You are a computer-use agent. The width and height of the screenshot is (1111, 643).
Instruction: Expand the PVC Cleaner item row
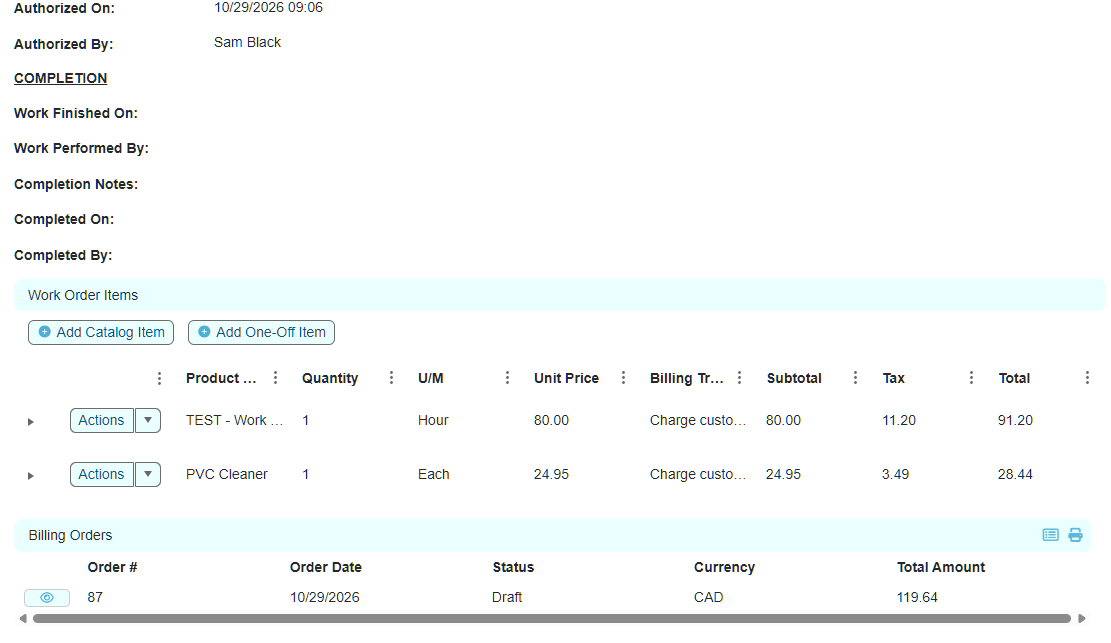[30, 476]
